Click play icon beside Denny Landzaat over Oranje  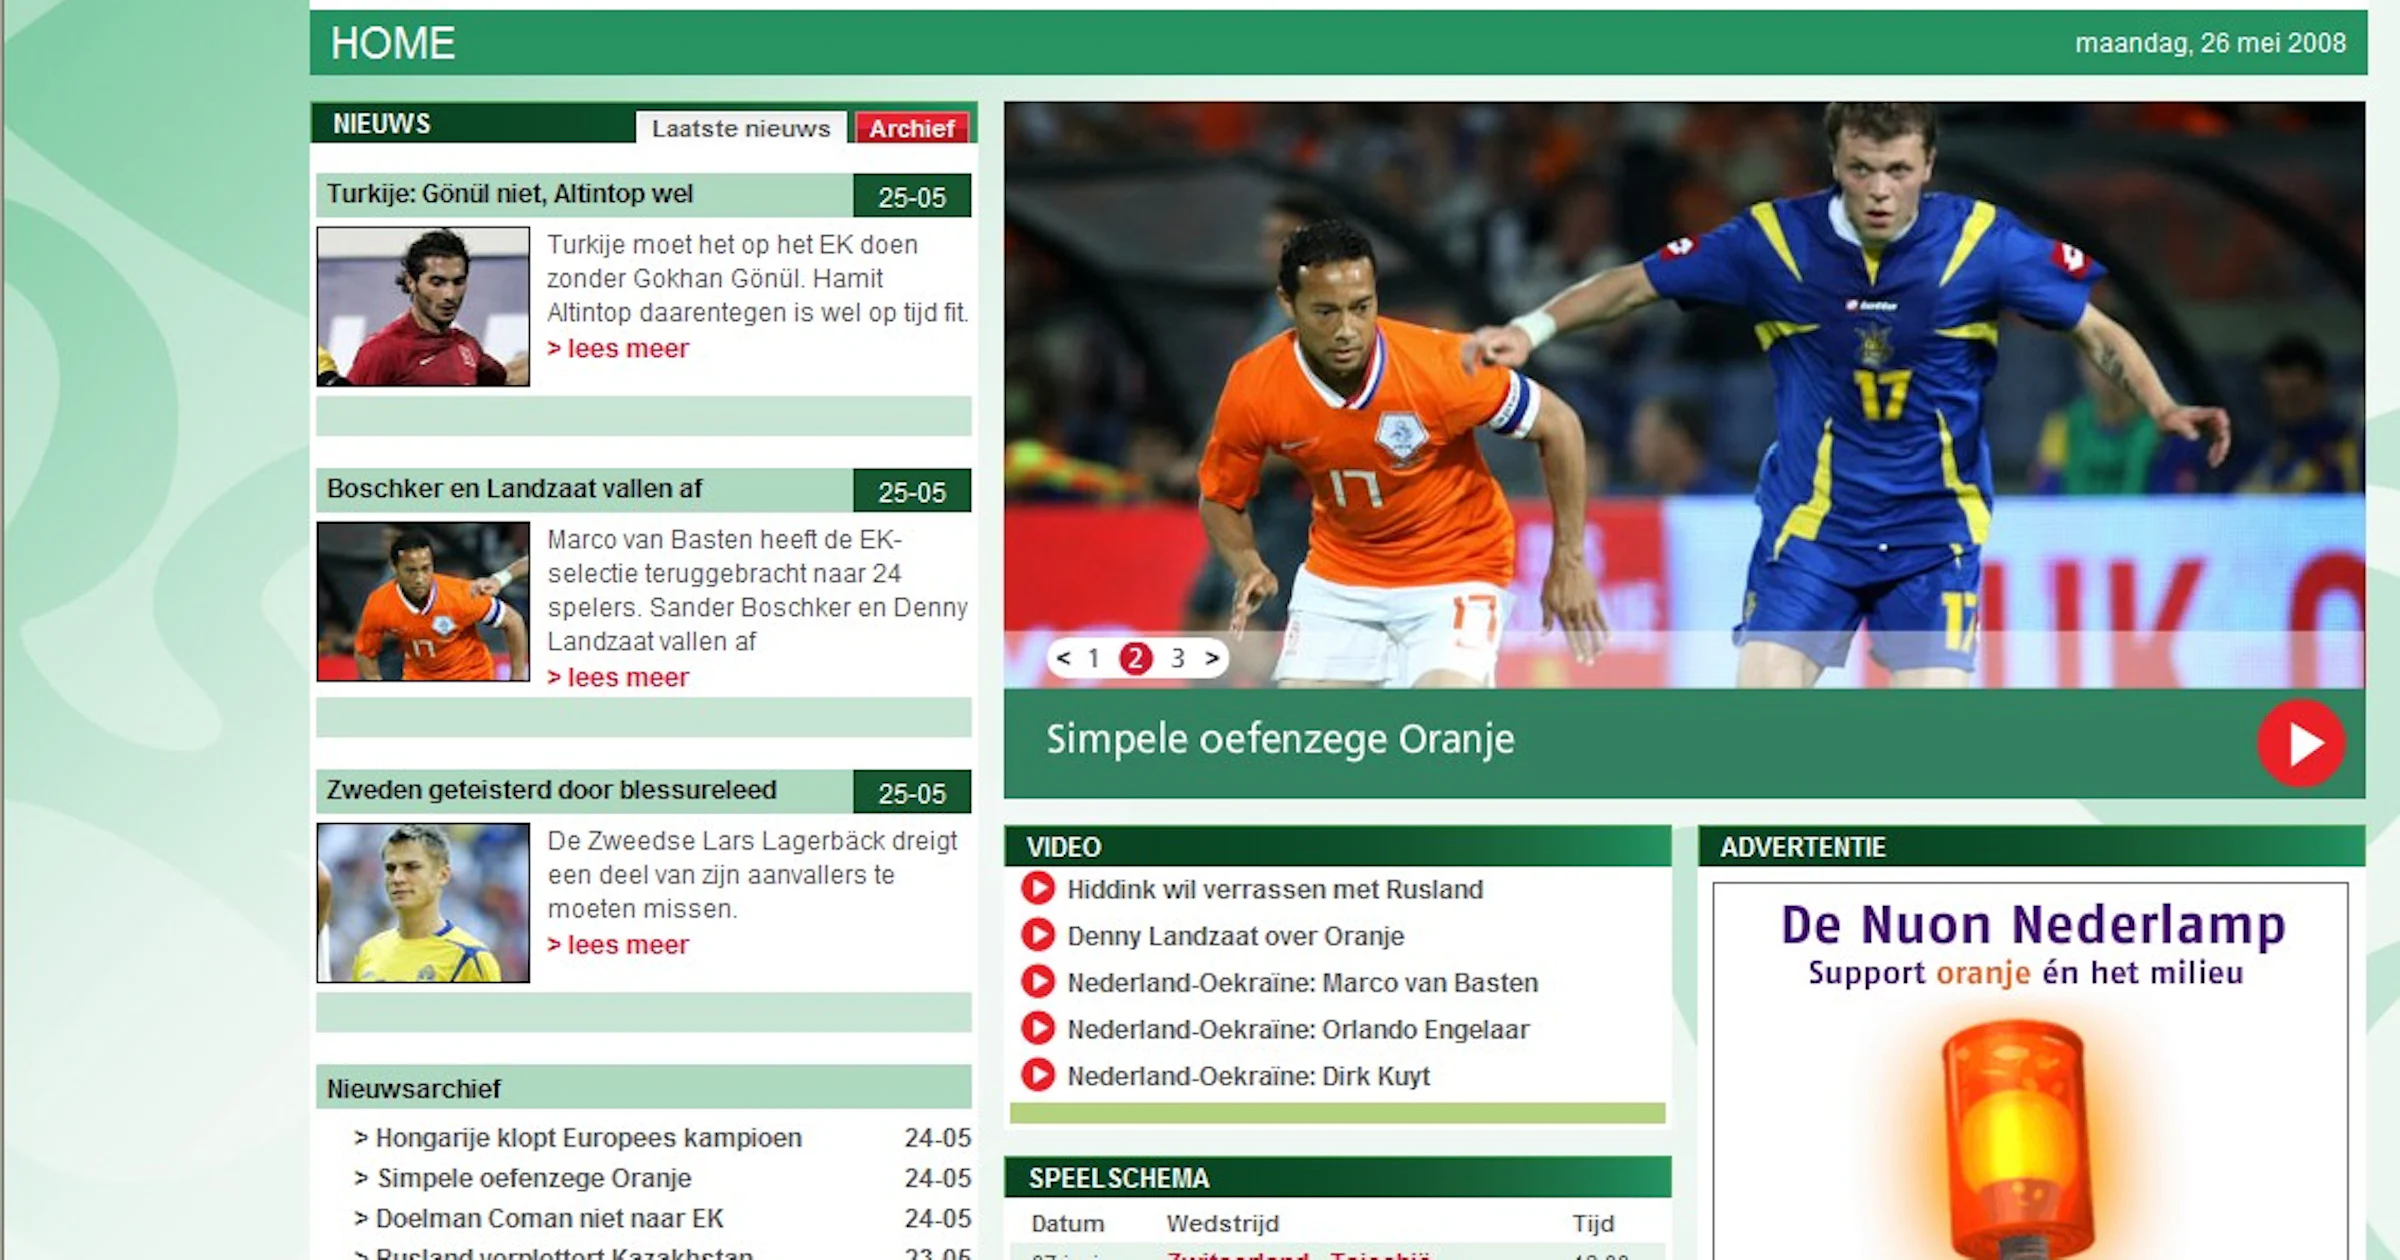(1038, 935)
